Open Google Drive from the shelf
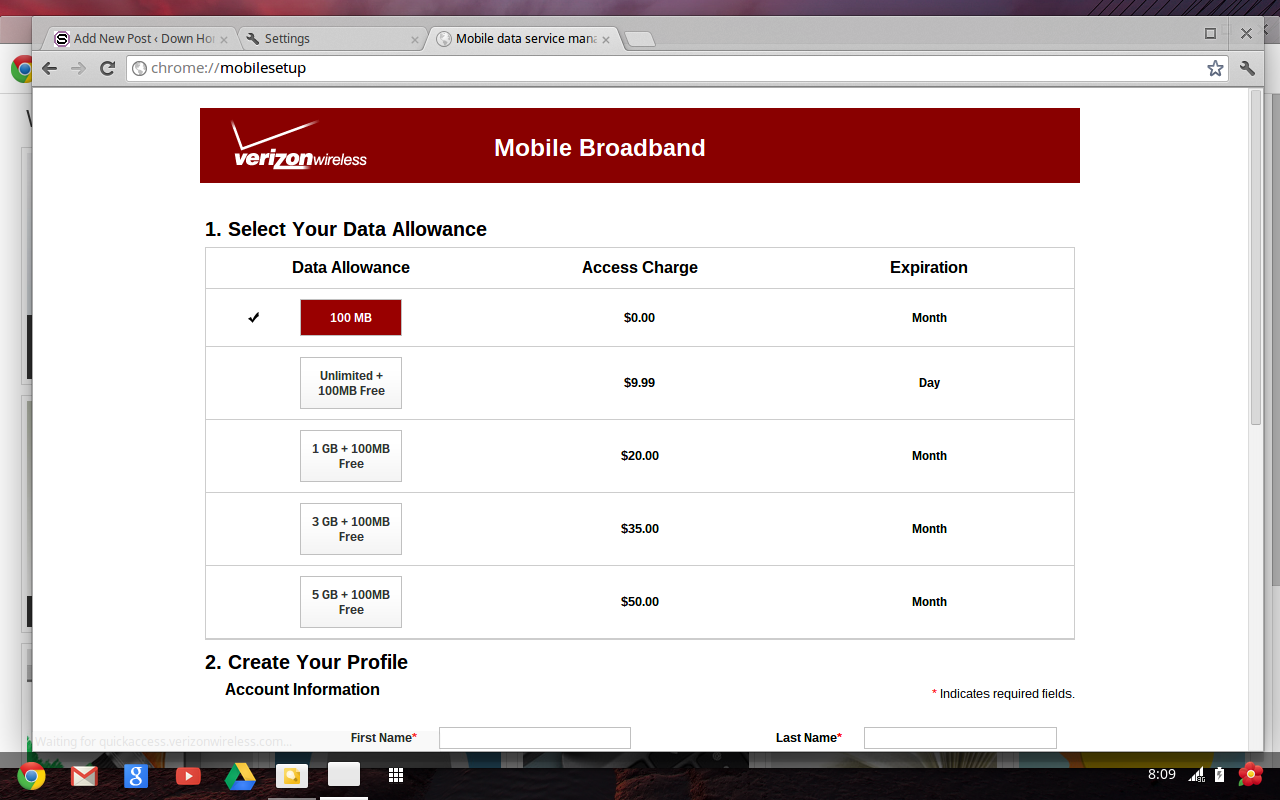The height and width of the screenshot is (800, 1280). 240,775
